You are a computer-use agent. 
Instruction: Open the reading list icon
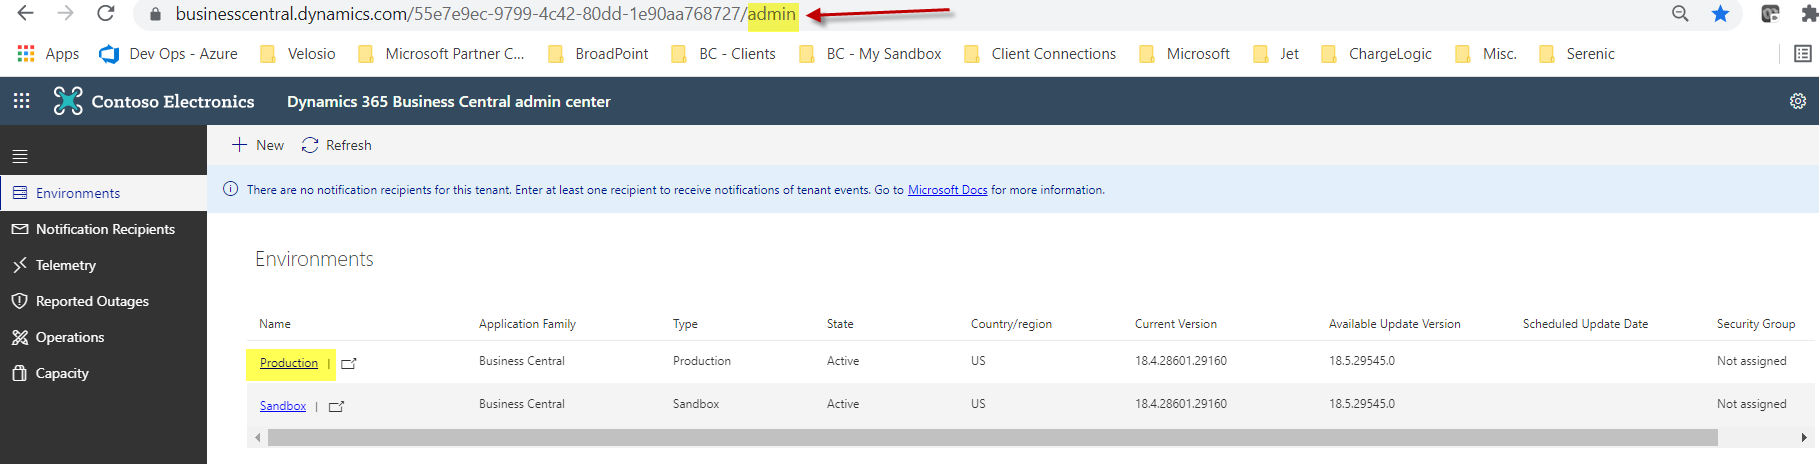point(1802,54)
